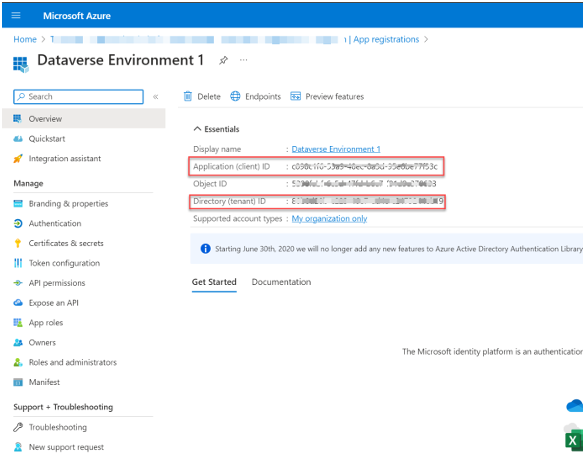
Task: Select the Get Started tab
Action: click(214, 282)
